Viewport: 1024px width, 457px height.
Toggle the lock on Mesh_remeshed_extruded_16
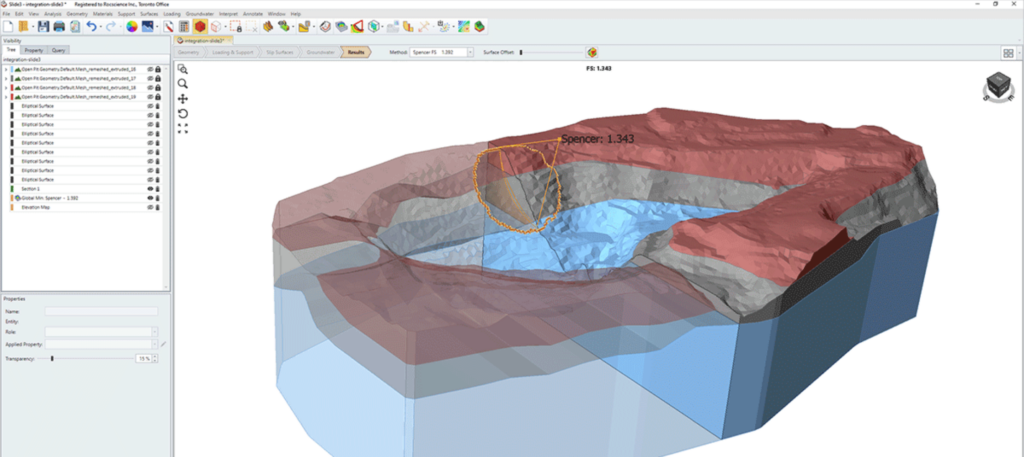(157, 69)
